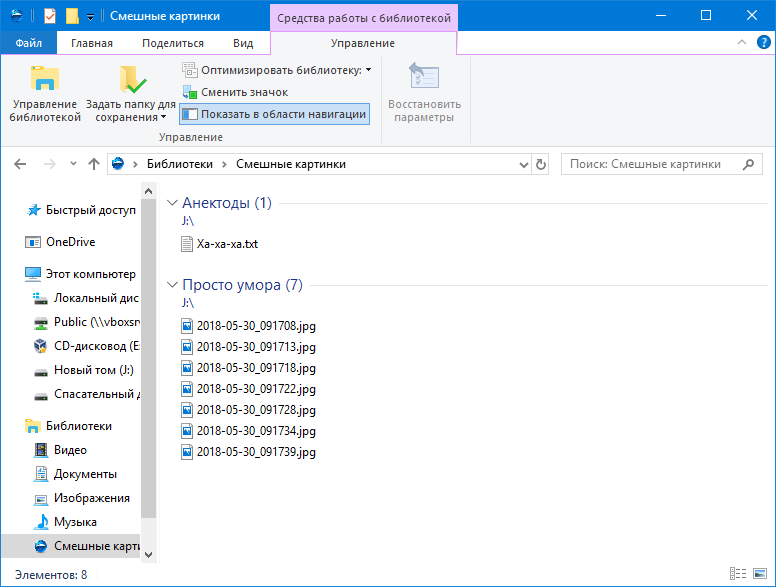Click the search magnifier icon
This screenshot has height=587, width=776.
tap(748, 164)
